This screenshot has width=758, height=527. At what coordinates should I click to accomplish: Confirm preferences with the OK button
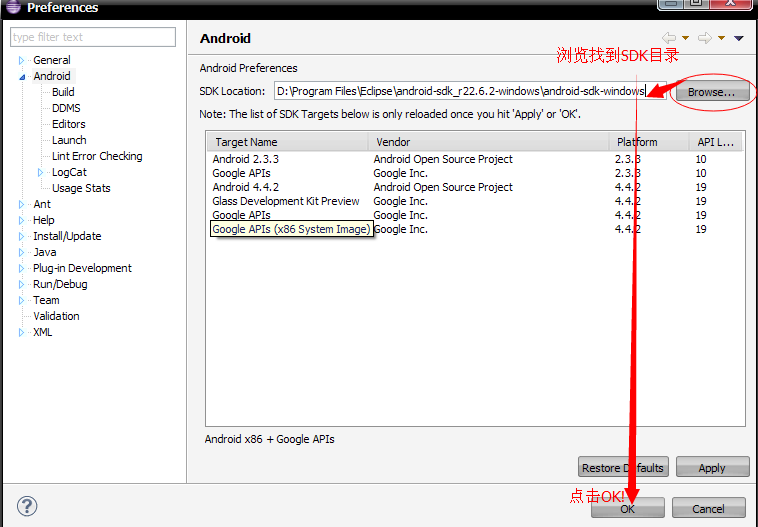pos(627,509)
